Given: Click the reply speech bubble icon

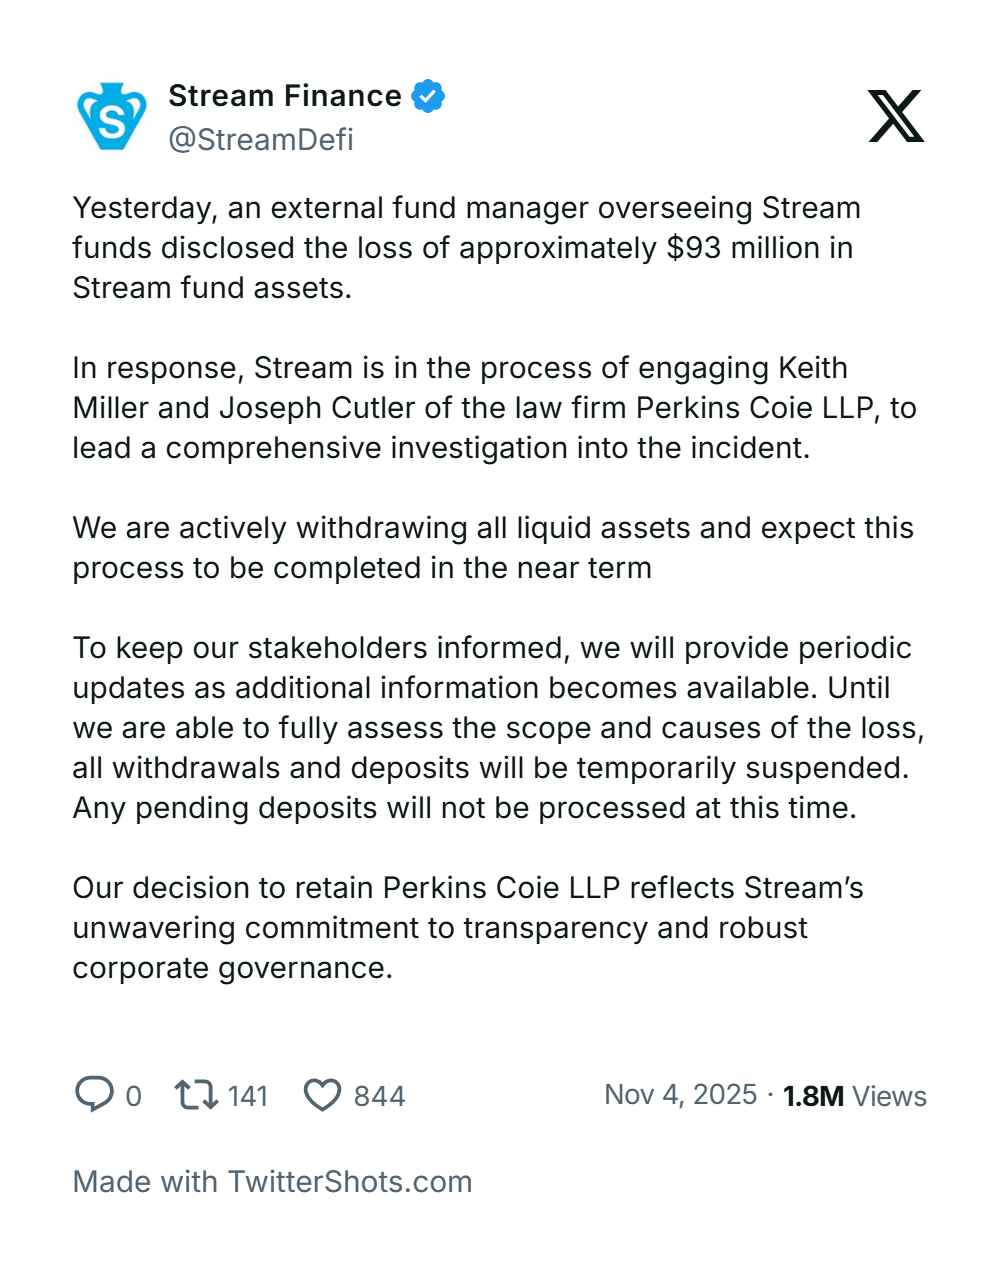Looking at the screenshot, I should [x=93, y=1094].
